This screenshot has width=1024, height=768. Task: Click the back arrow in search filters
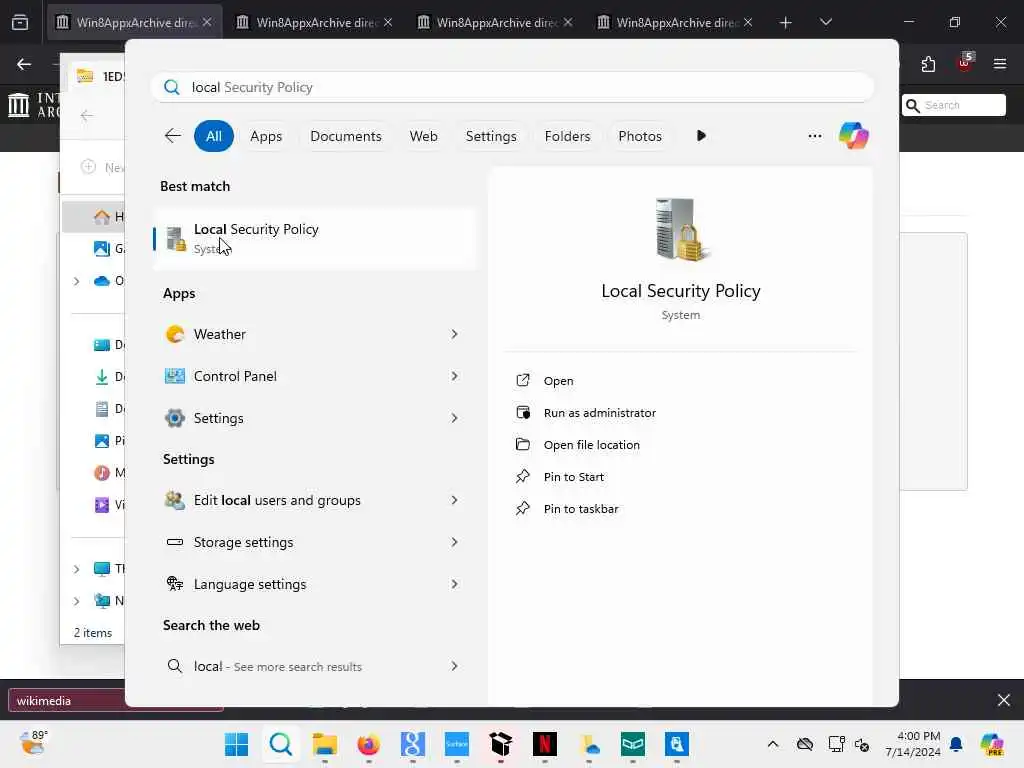pos(172,136)
